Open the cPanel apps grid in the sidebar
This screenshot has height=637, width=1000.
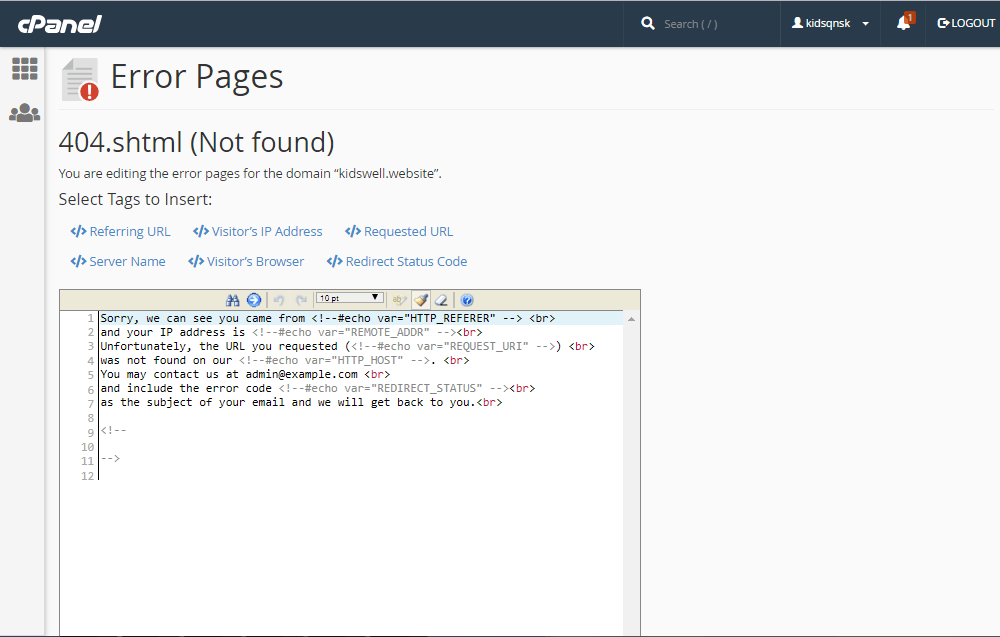pyautogui.click(x=24, y=68)
